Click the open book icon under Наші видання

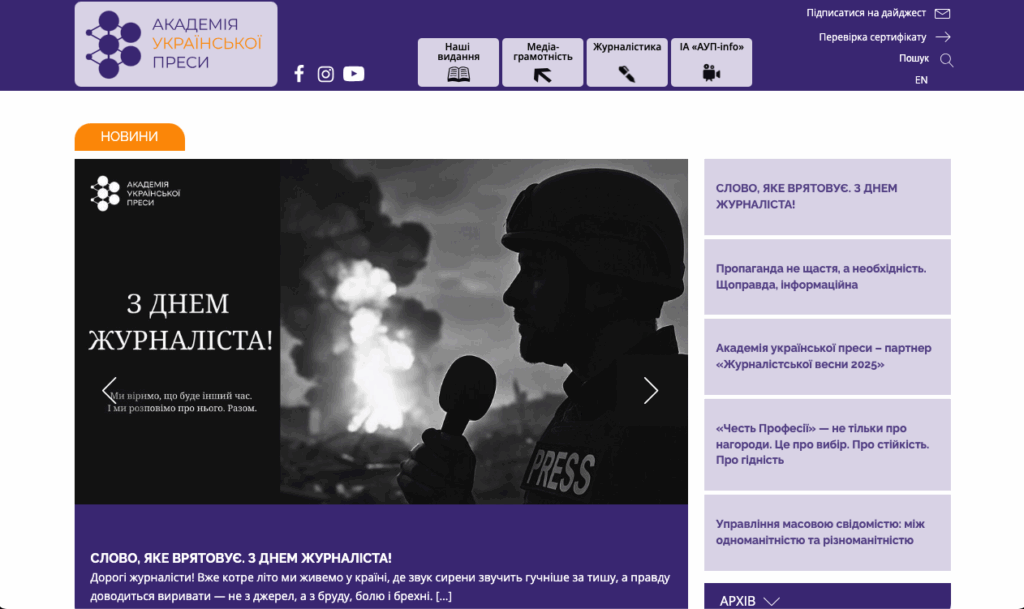458,74
